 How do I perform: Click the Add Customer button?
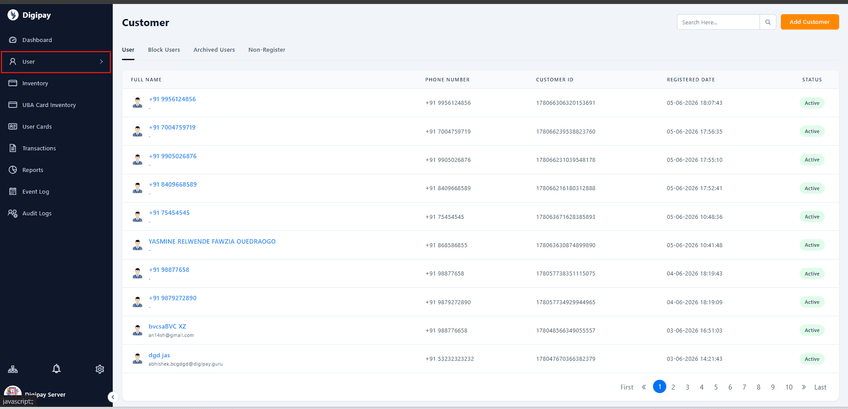coord(810,22)
